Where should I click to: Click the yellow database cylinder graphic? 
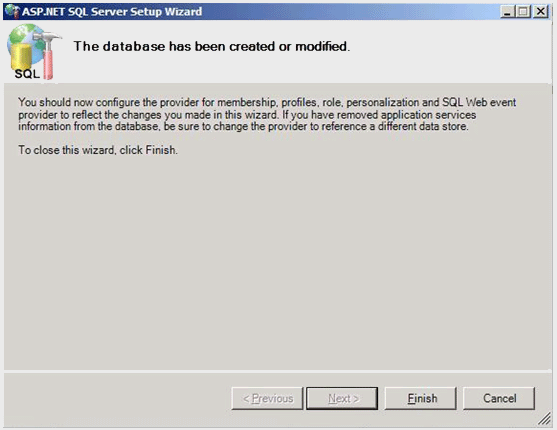click(x=21, y=56)
